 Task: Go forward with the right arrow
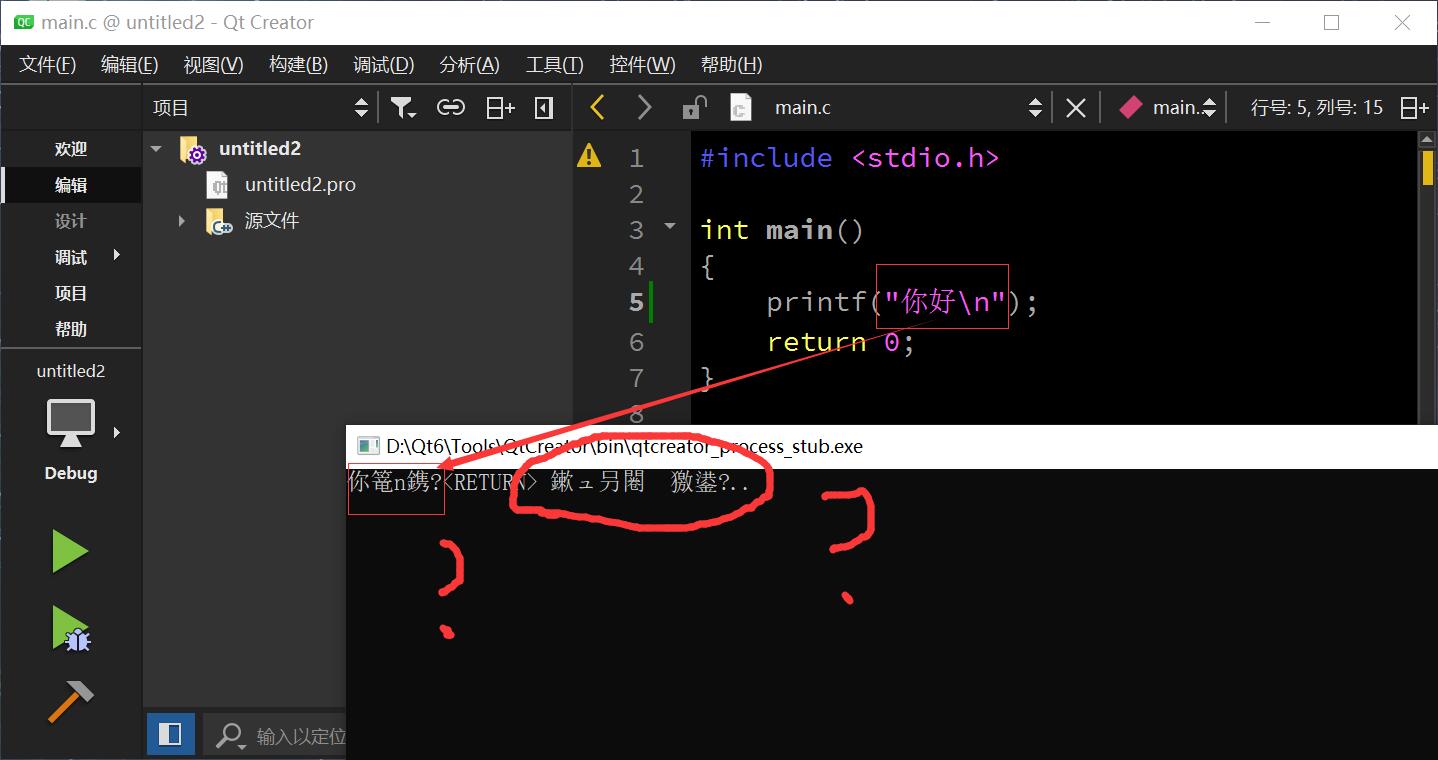pos(645,107)
